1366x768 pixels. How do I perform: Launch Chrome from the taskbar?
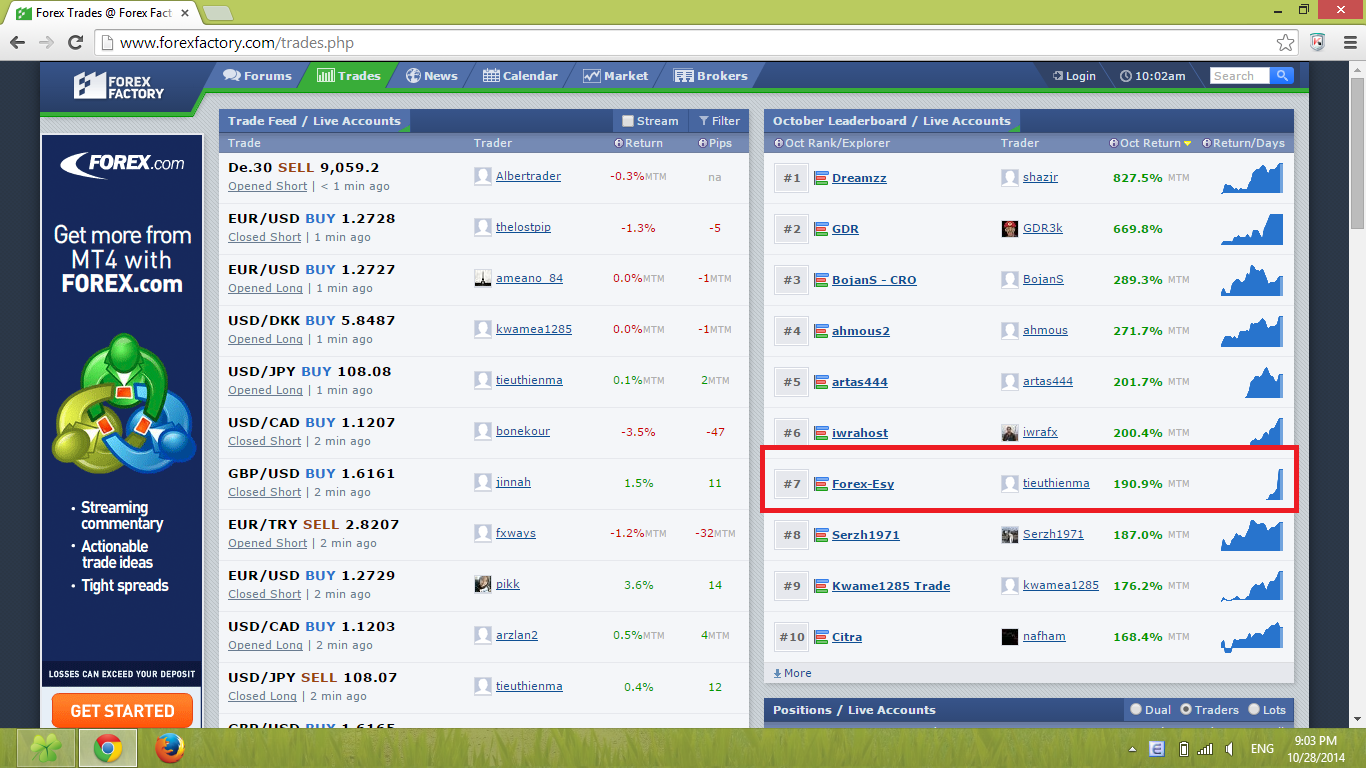(108, 748)
